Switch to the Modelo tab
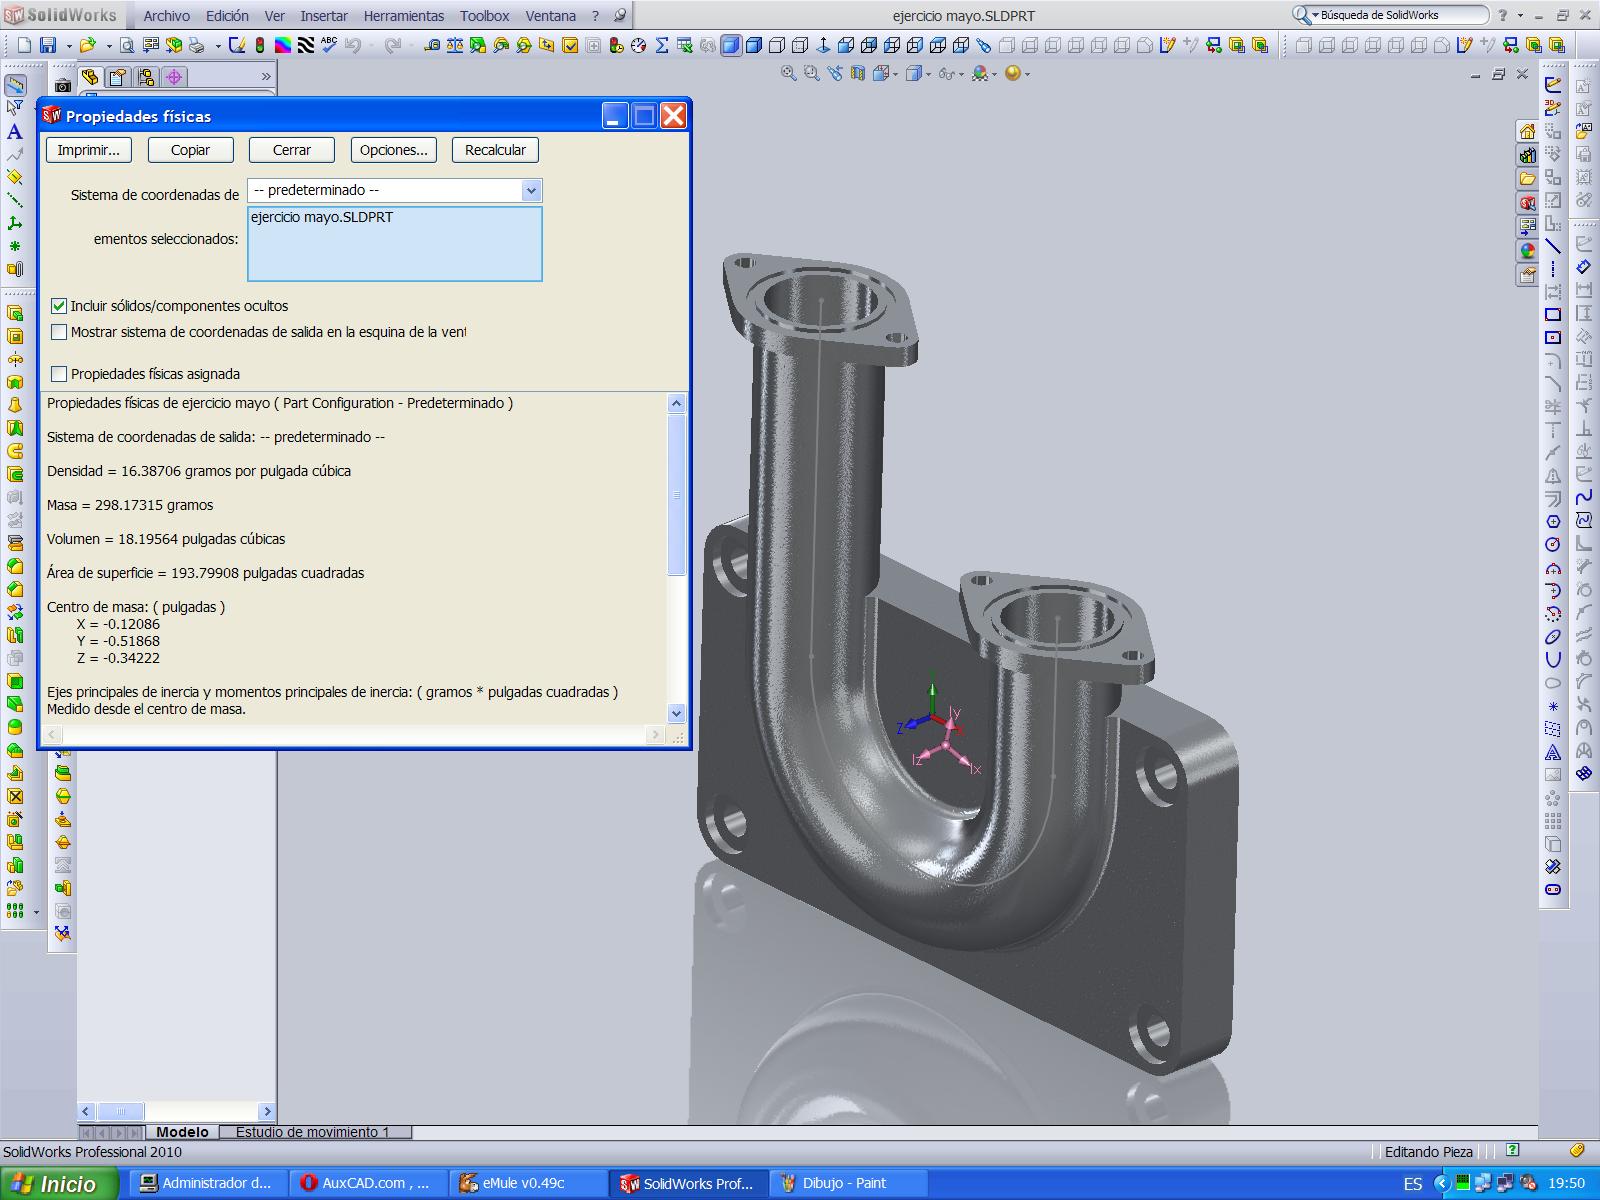1600x1200 pixels. [182, 1132]
